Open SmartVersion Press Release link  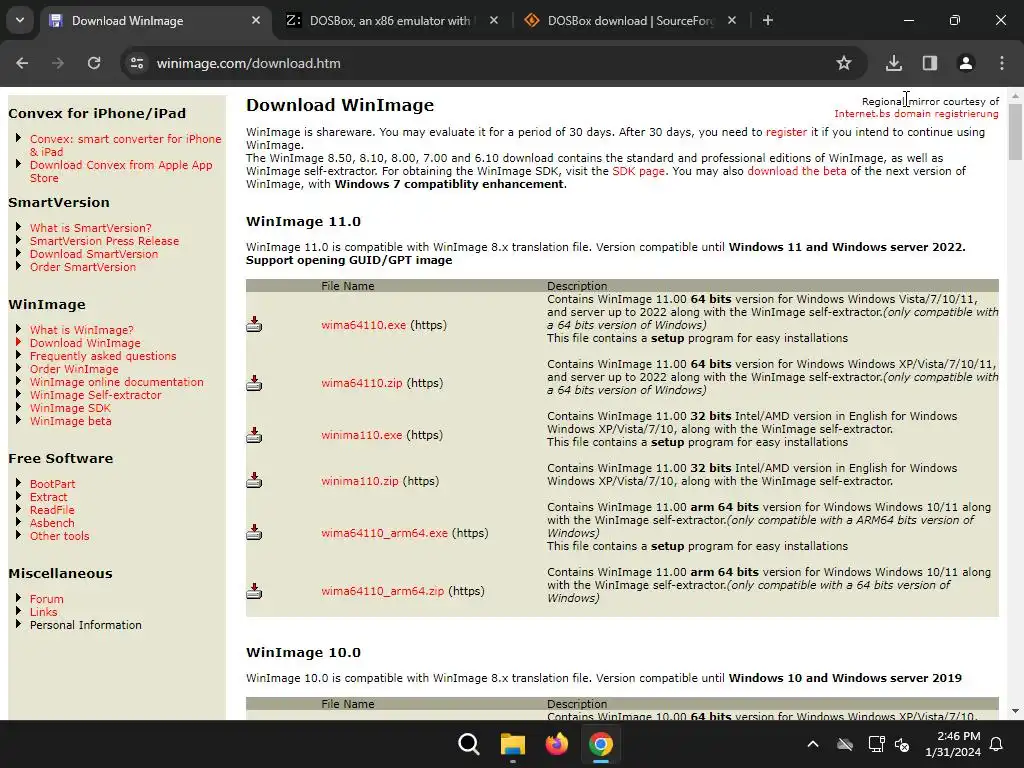click(104, 241)
